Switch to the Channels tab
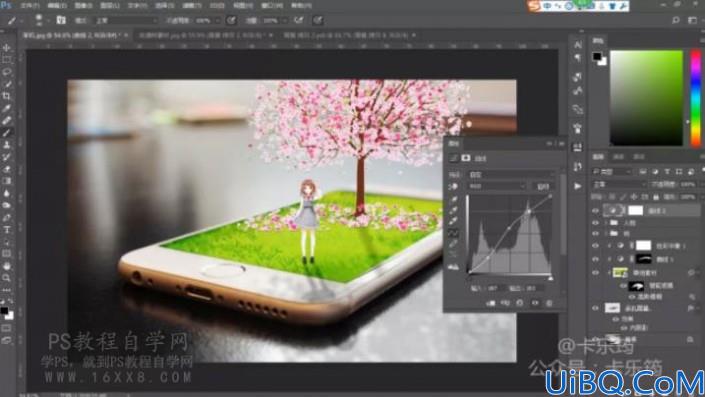Screen dimensions: 705x397 619,157
